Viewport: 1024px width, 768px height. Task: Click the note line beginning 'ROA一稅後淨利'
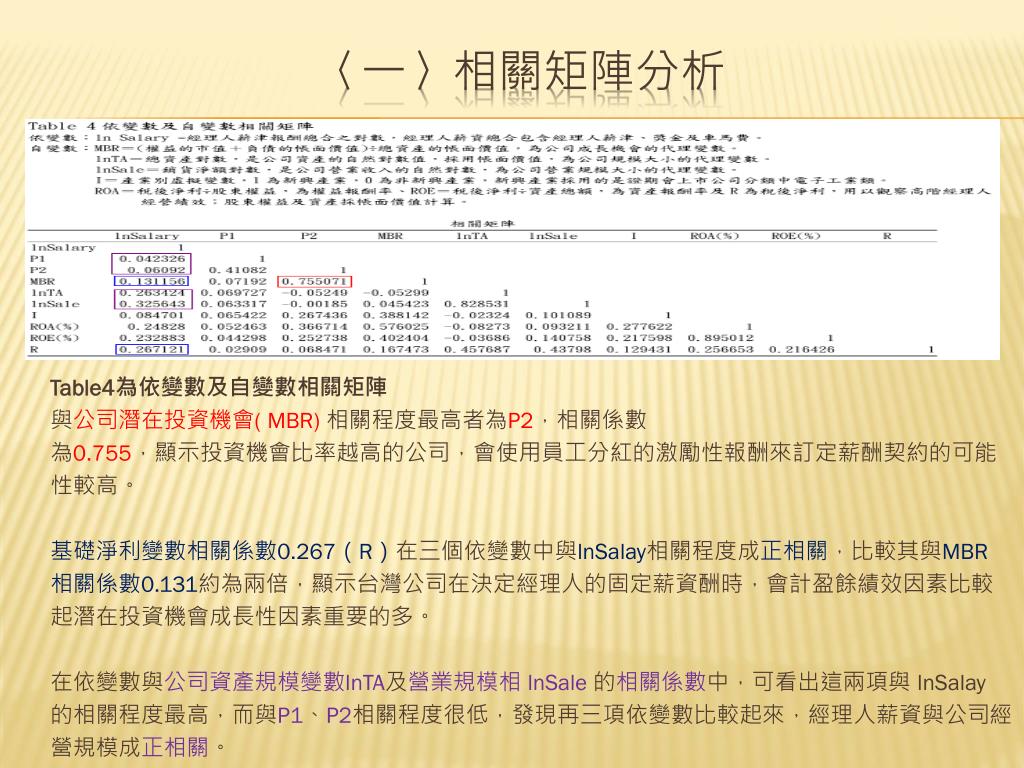(x=542, y=191)
